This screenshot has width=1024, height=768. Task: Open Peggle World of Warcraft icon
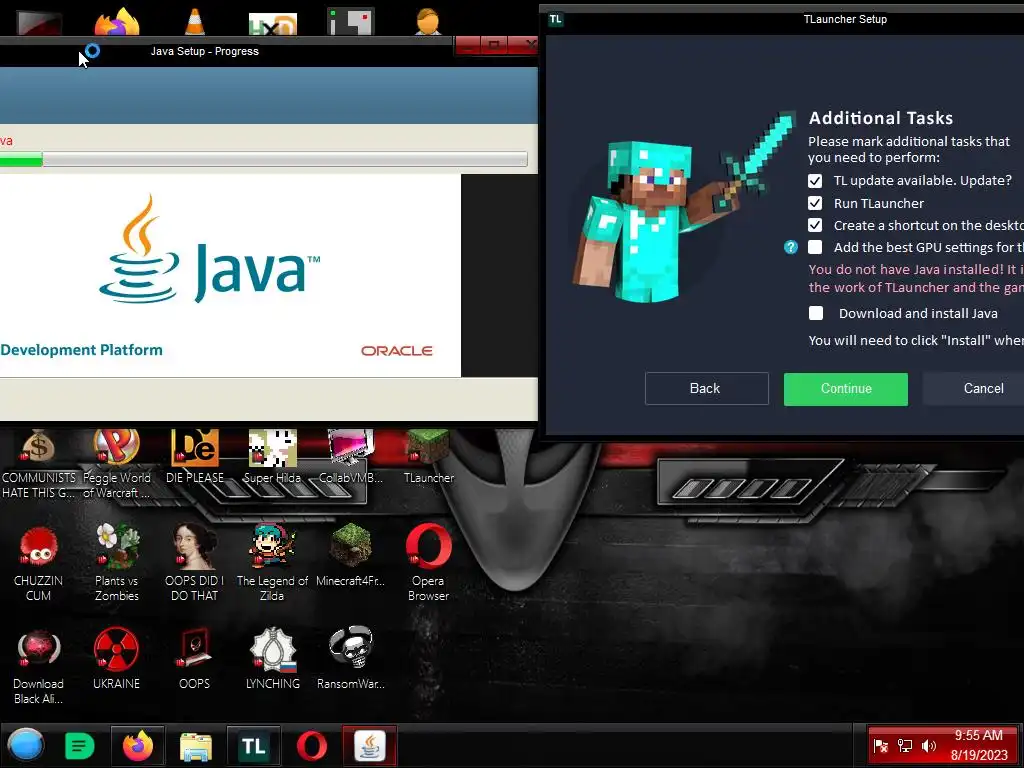(x=116, y=462)
